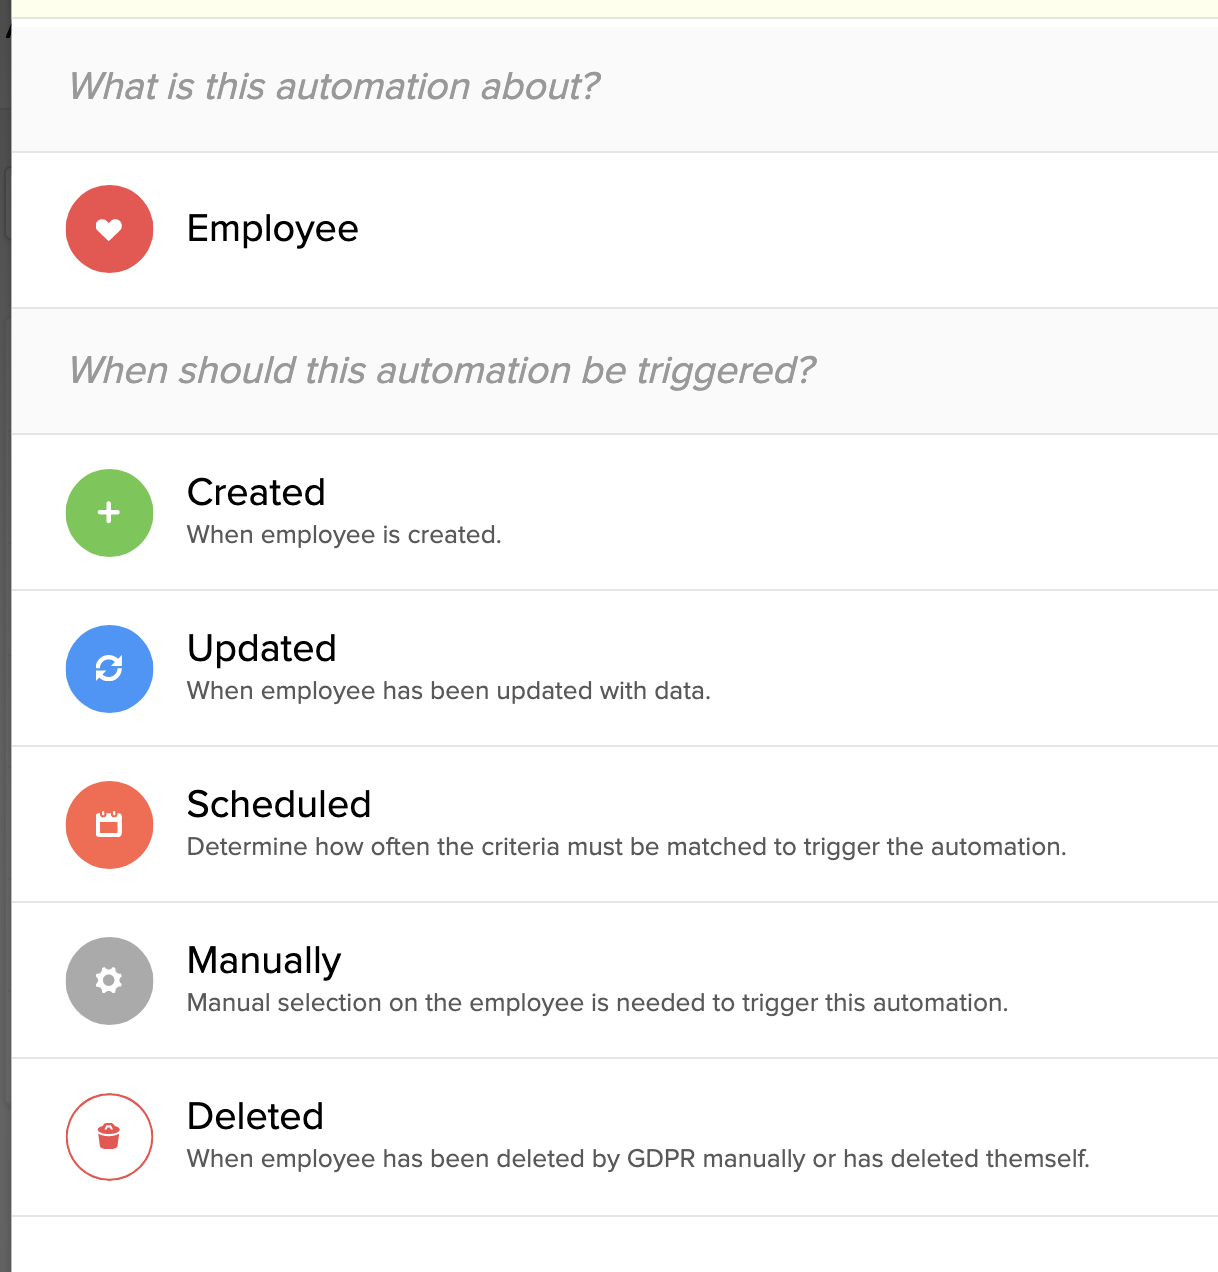Click the red trash Deleted icon

click(109, 1137)
